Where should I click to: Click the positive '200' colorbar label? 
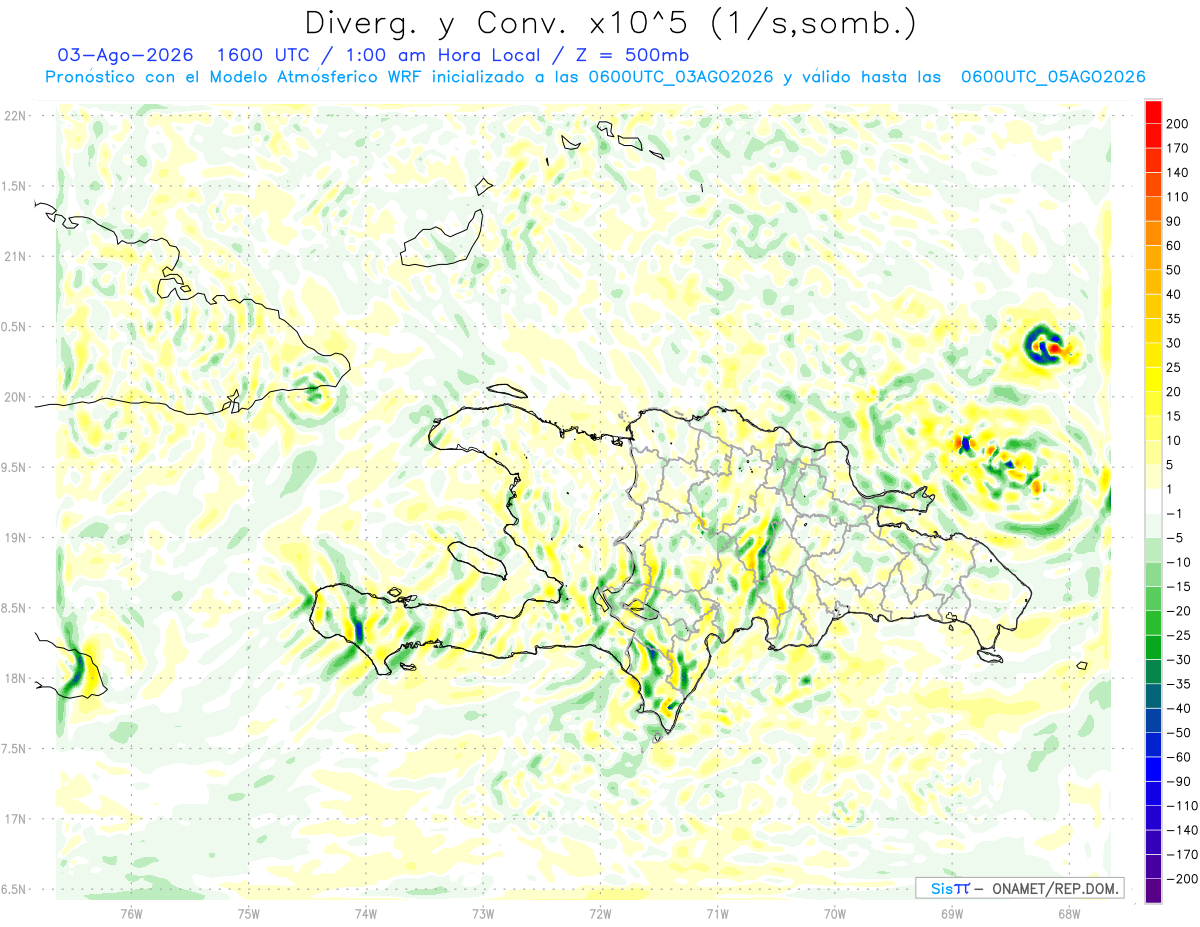coord(1177,124)
